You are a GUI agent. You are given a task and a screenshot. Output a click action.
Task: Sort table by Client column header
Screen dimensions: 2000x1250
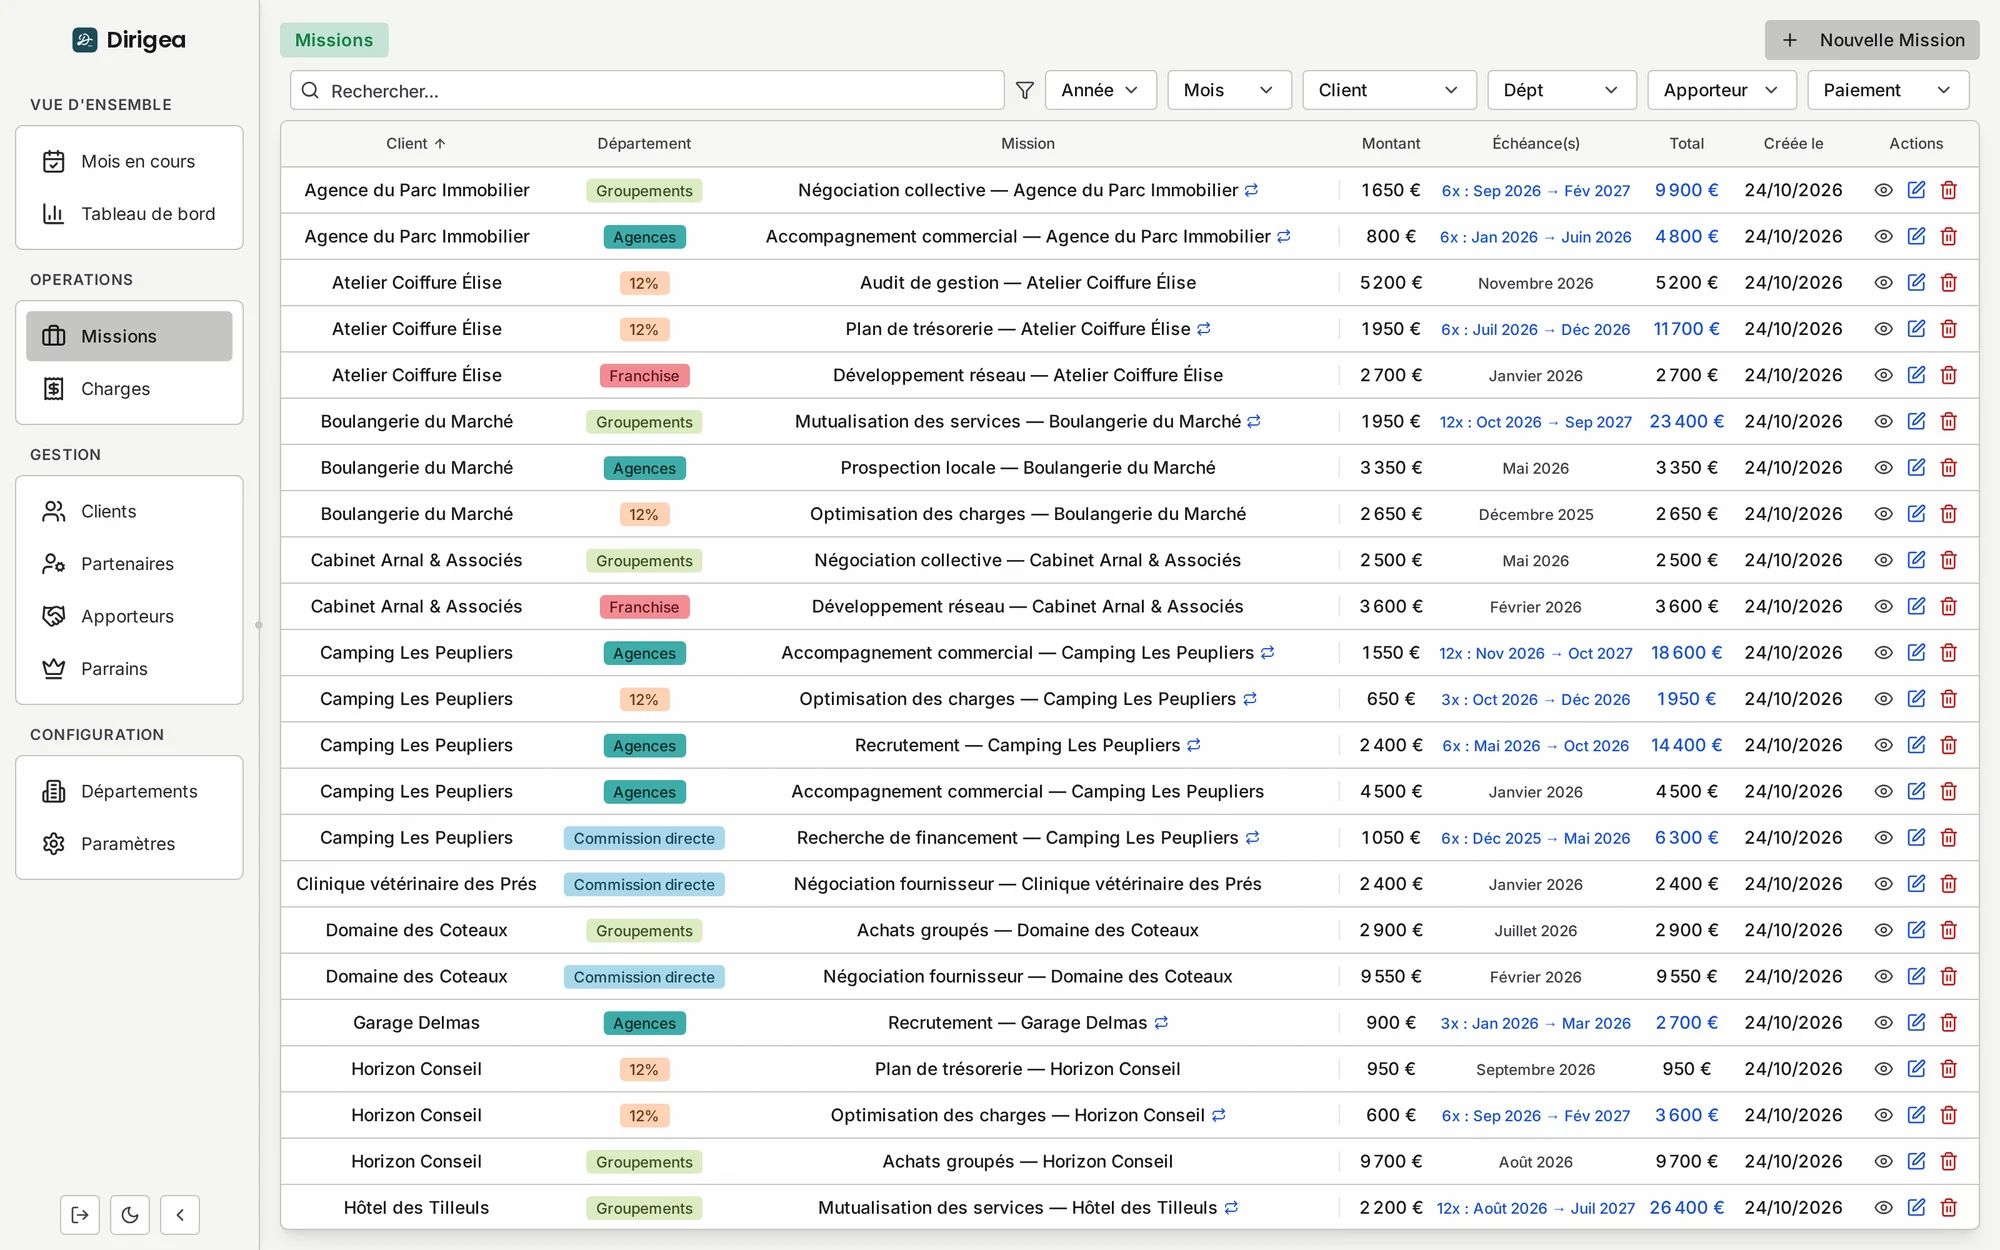click(416, 143)
